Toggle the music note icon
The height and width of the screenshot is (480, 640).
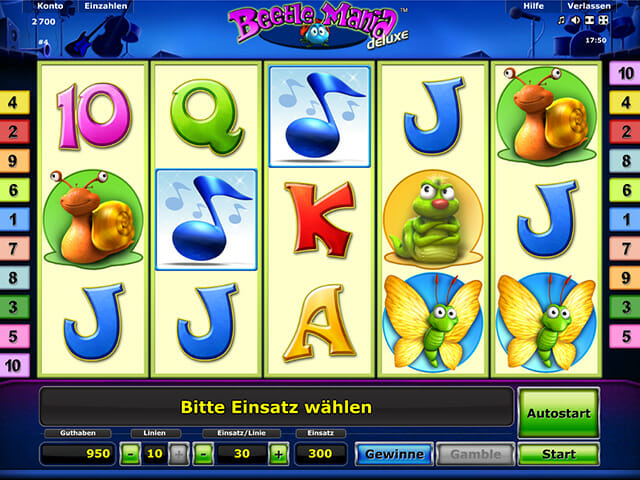click(x=562, y=20)
